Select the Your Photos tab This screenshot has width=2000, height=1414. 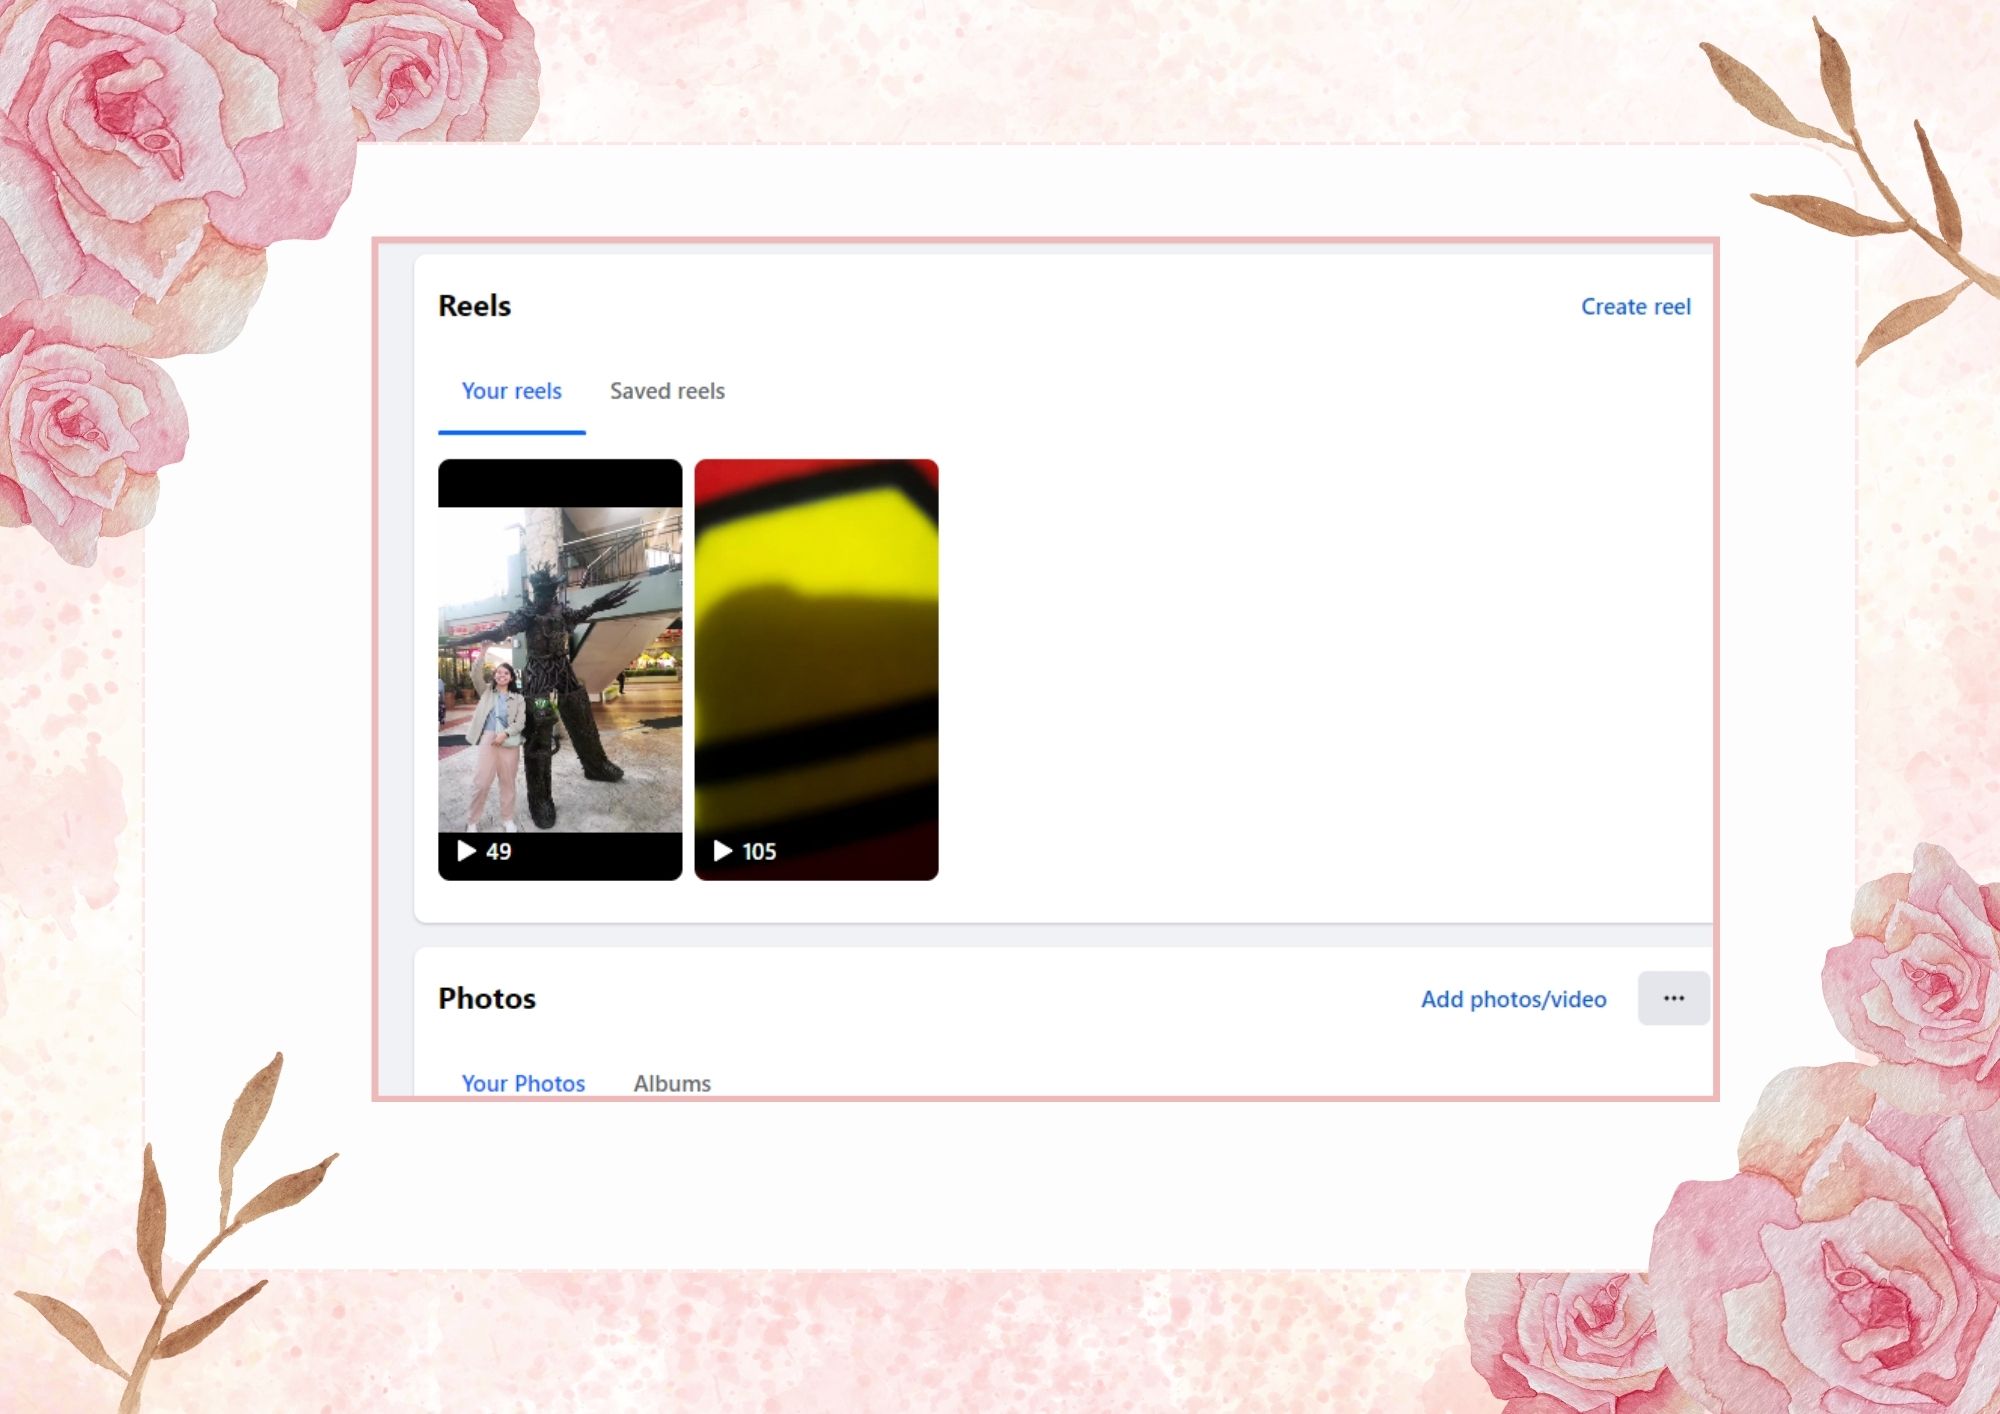(x=523, y=1083)
